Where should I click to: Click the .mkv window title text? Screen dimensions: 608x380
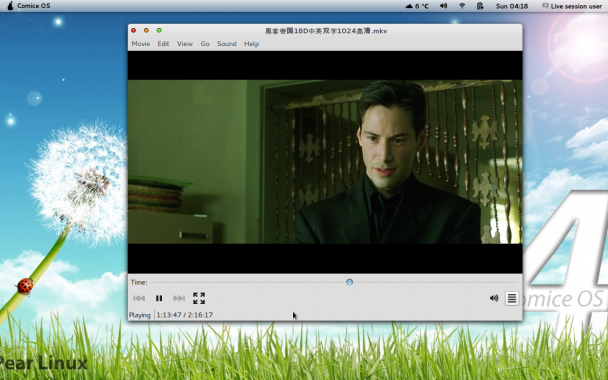point(326,31)
